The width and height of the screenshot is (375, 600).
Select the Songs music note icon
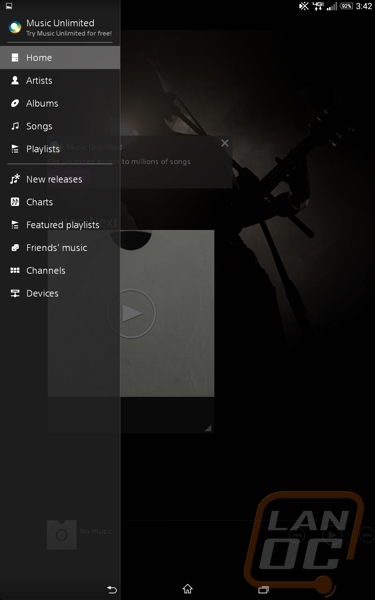click(15, 126)
